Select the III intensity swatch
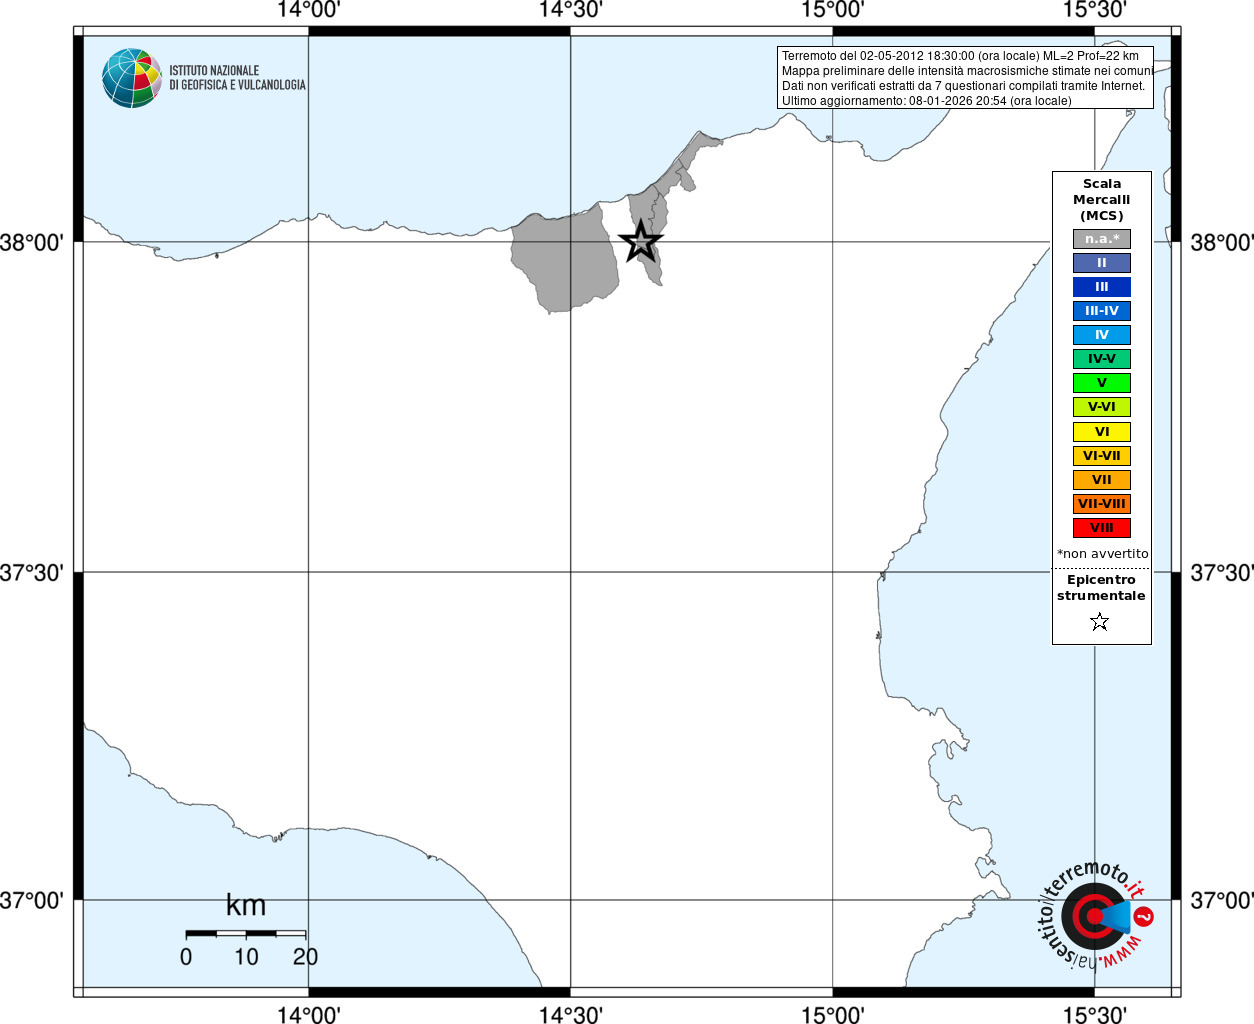1254x1024 pixels. coord(1102,287)
